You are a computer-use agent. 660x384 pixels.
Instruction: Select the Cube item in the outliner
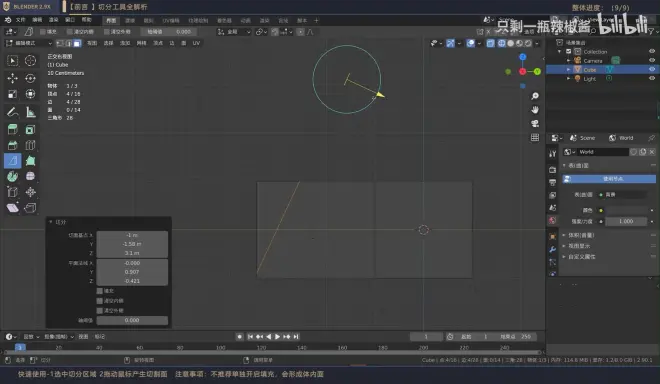(590, 69)
